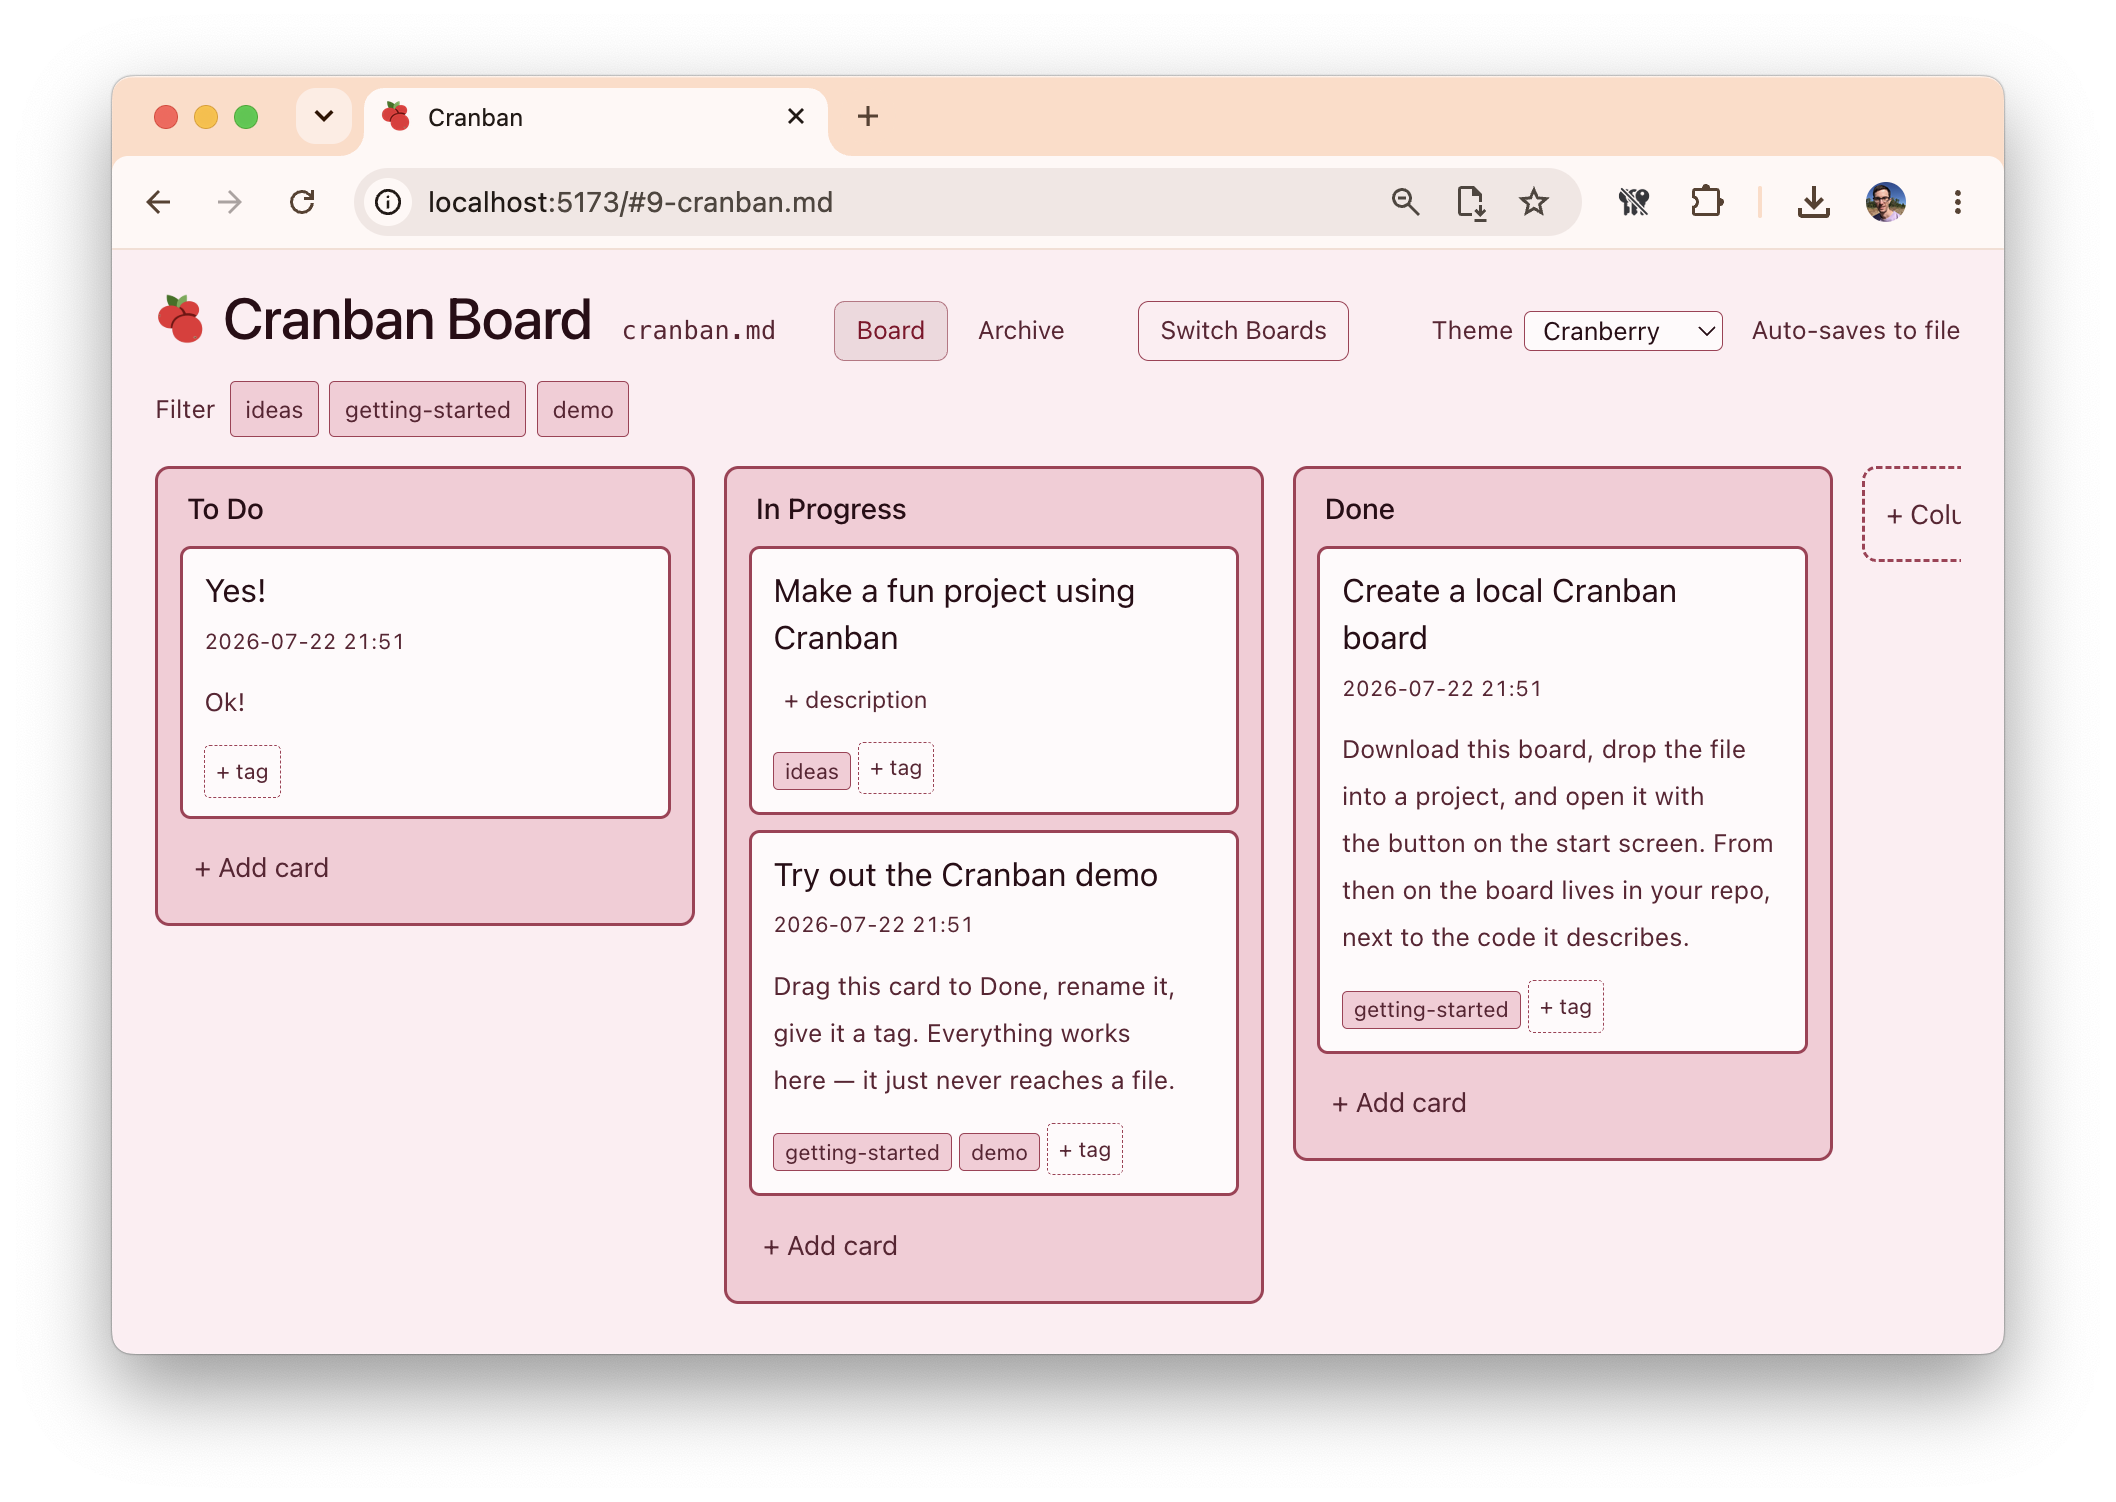
Task: Click the 'Make a fun project using Cranban' title
Action: tap(954, 614)
